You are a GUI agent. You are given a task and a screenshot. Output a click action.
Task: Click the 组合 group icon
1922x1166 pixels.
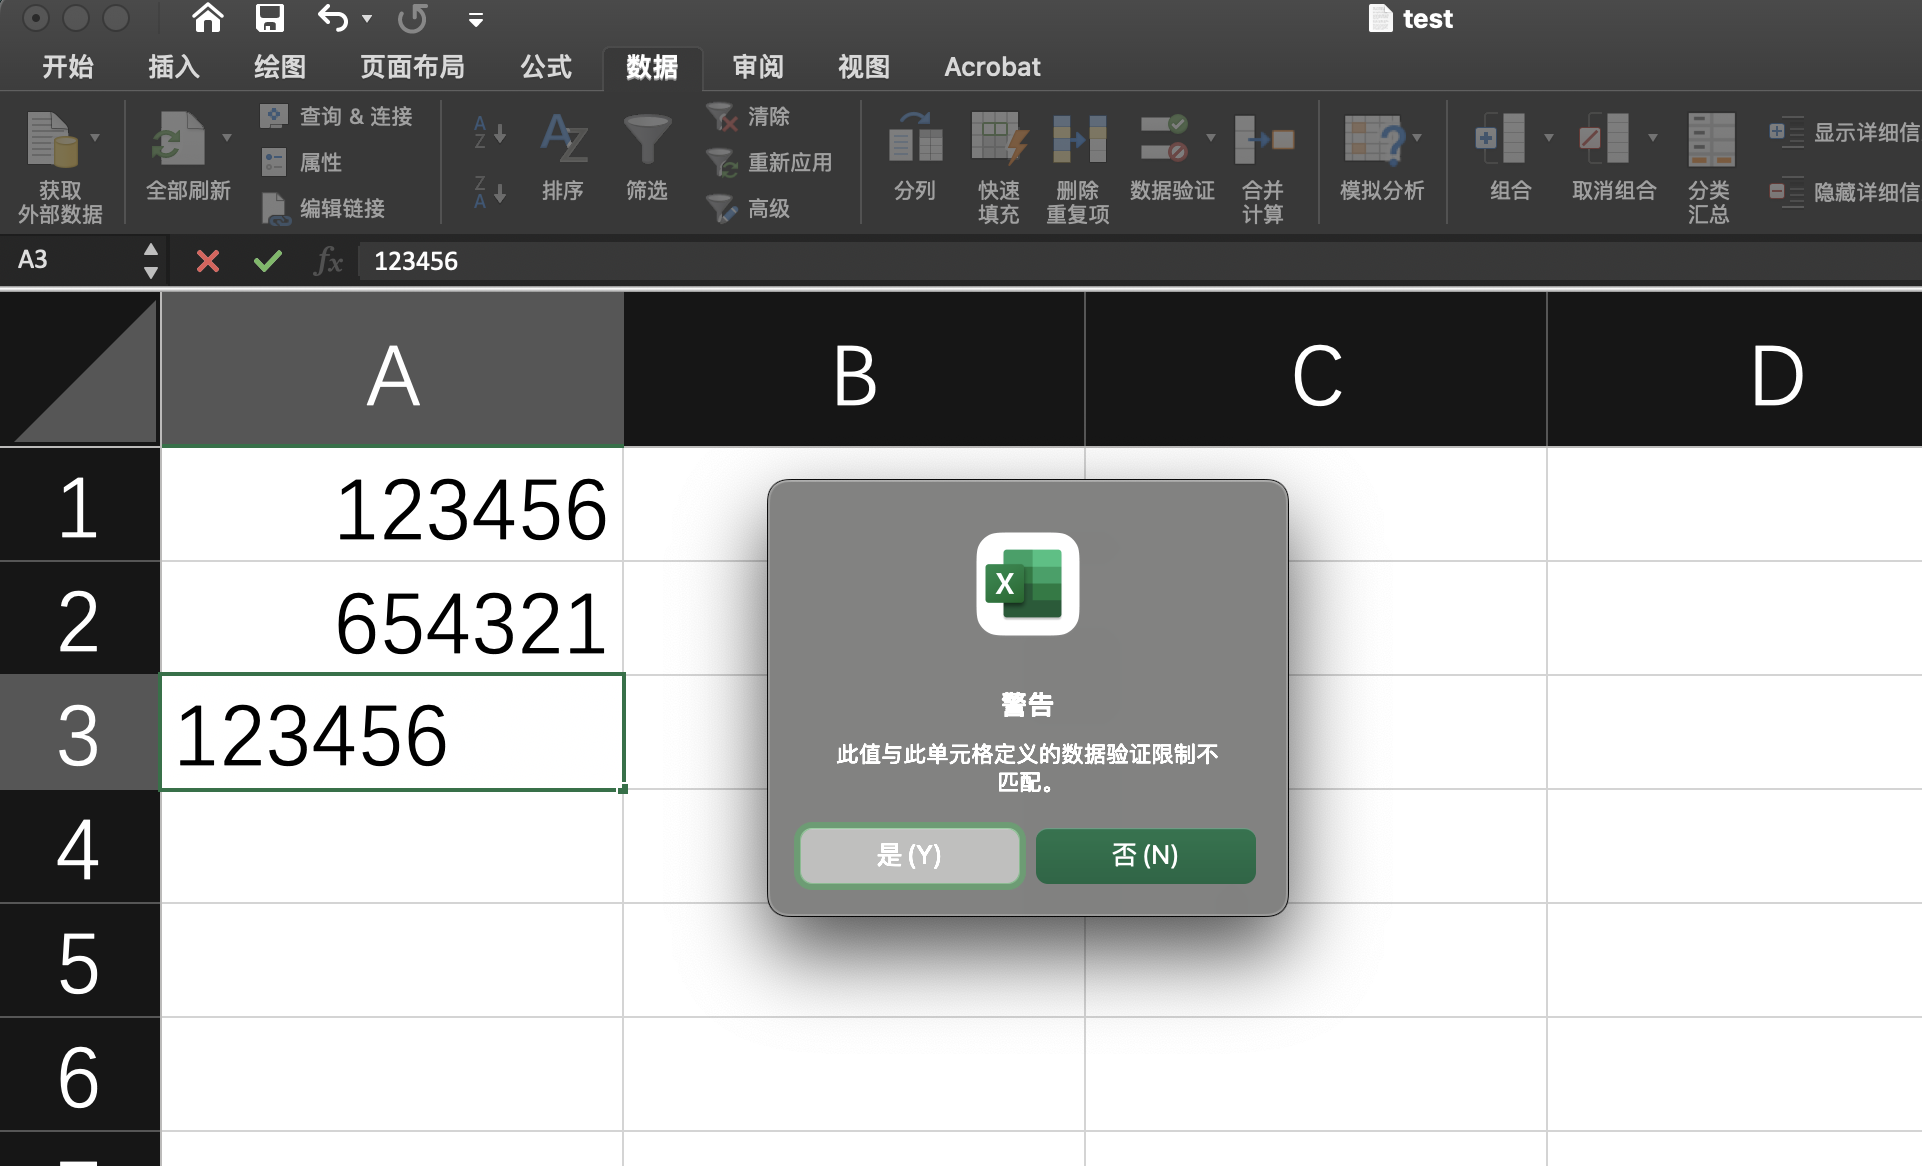tap(1500, 138)
